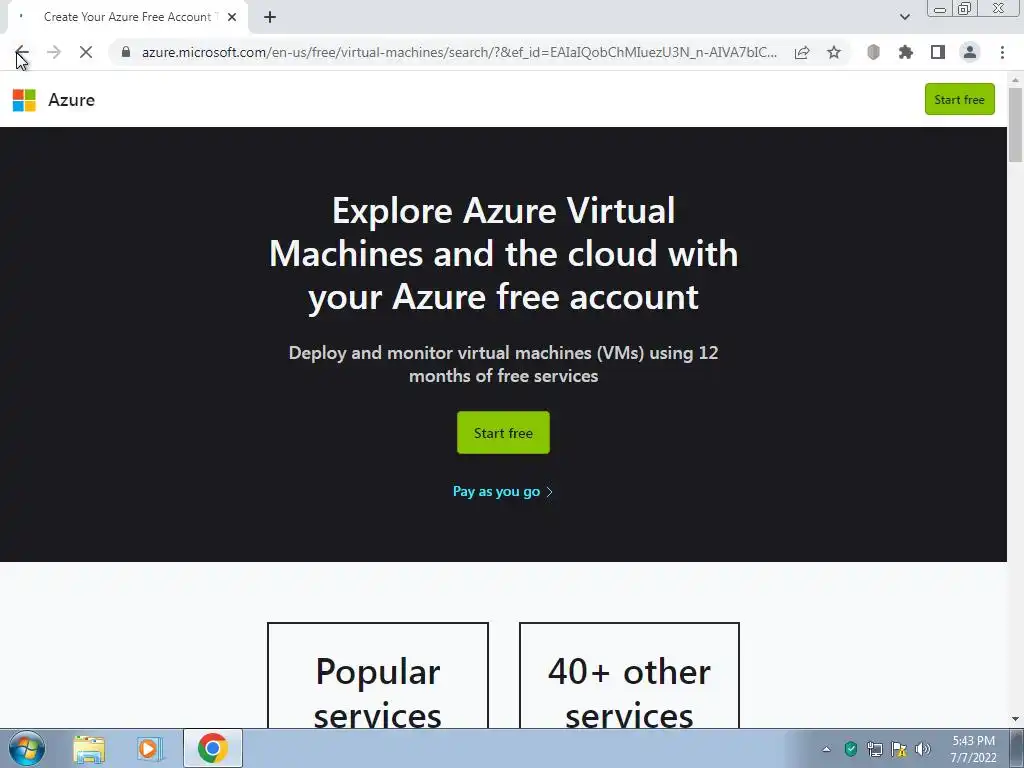Select the 40+ other services card
Image resolution: width=1024 pixels, height=768 pixels.
[x=629, y=675]
